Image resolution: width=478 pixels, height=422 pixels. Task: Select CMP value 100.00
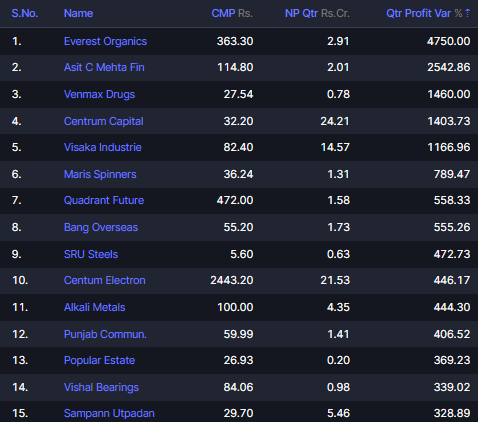coord(235,307)
